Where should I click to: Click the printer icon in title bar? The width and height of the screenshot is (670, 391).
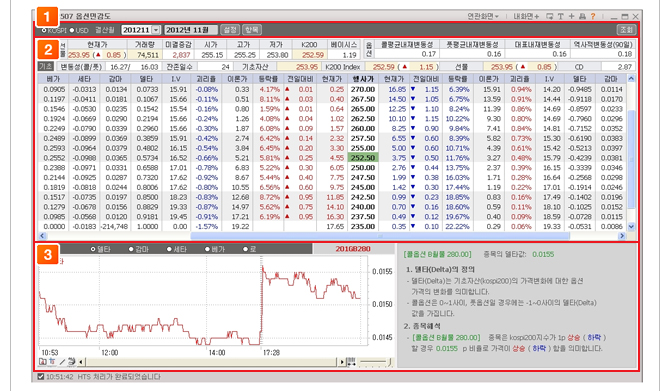582,16
